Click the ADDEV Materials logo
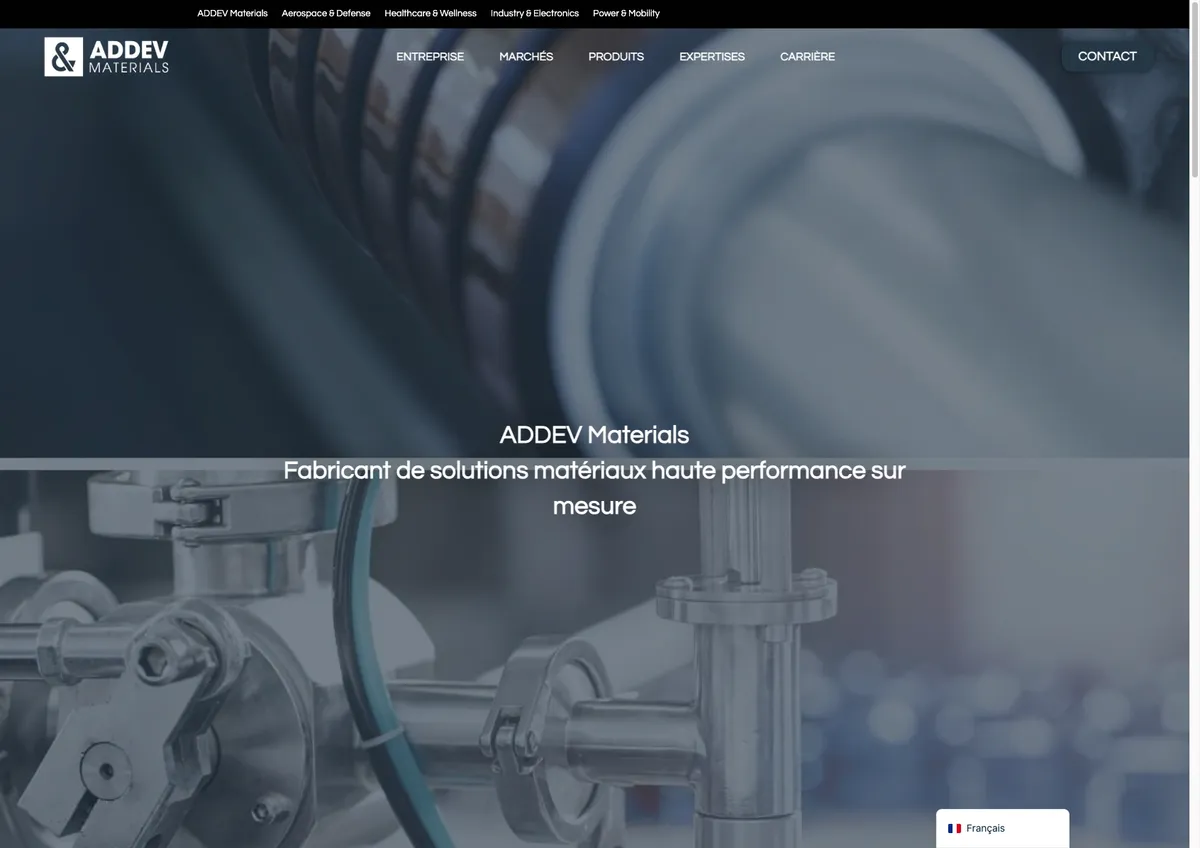 click(x=107, y=57)
